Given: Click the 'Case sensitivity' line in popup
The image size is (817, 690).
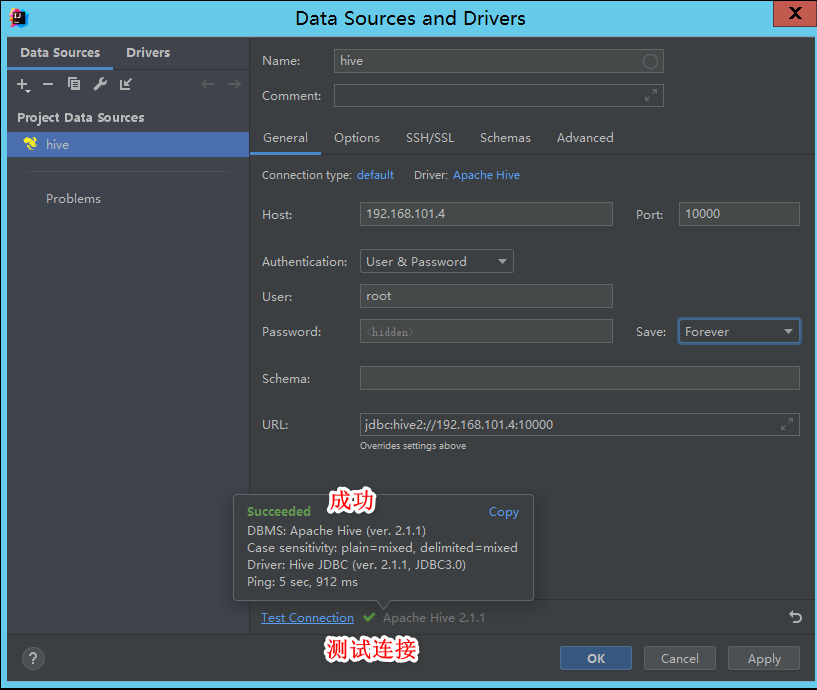Looking at the screenshot, I should (382, 548).
